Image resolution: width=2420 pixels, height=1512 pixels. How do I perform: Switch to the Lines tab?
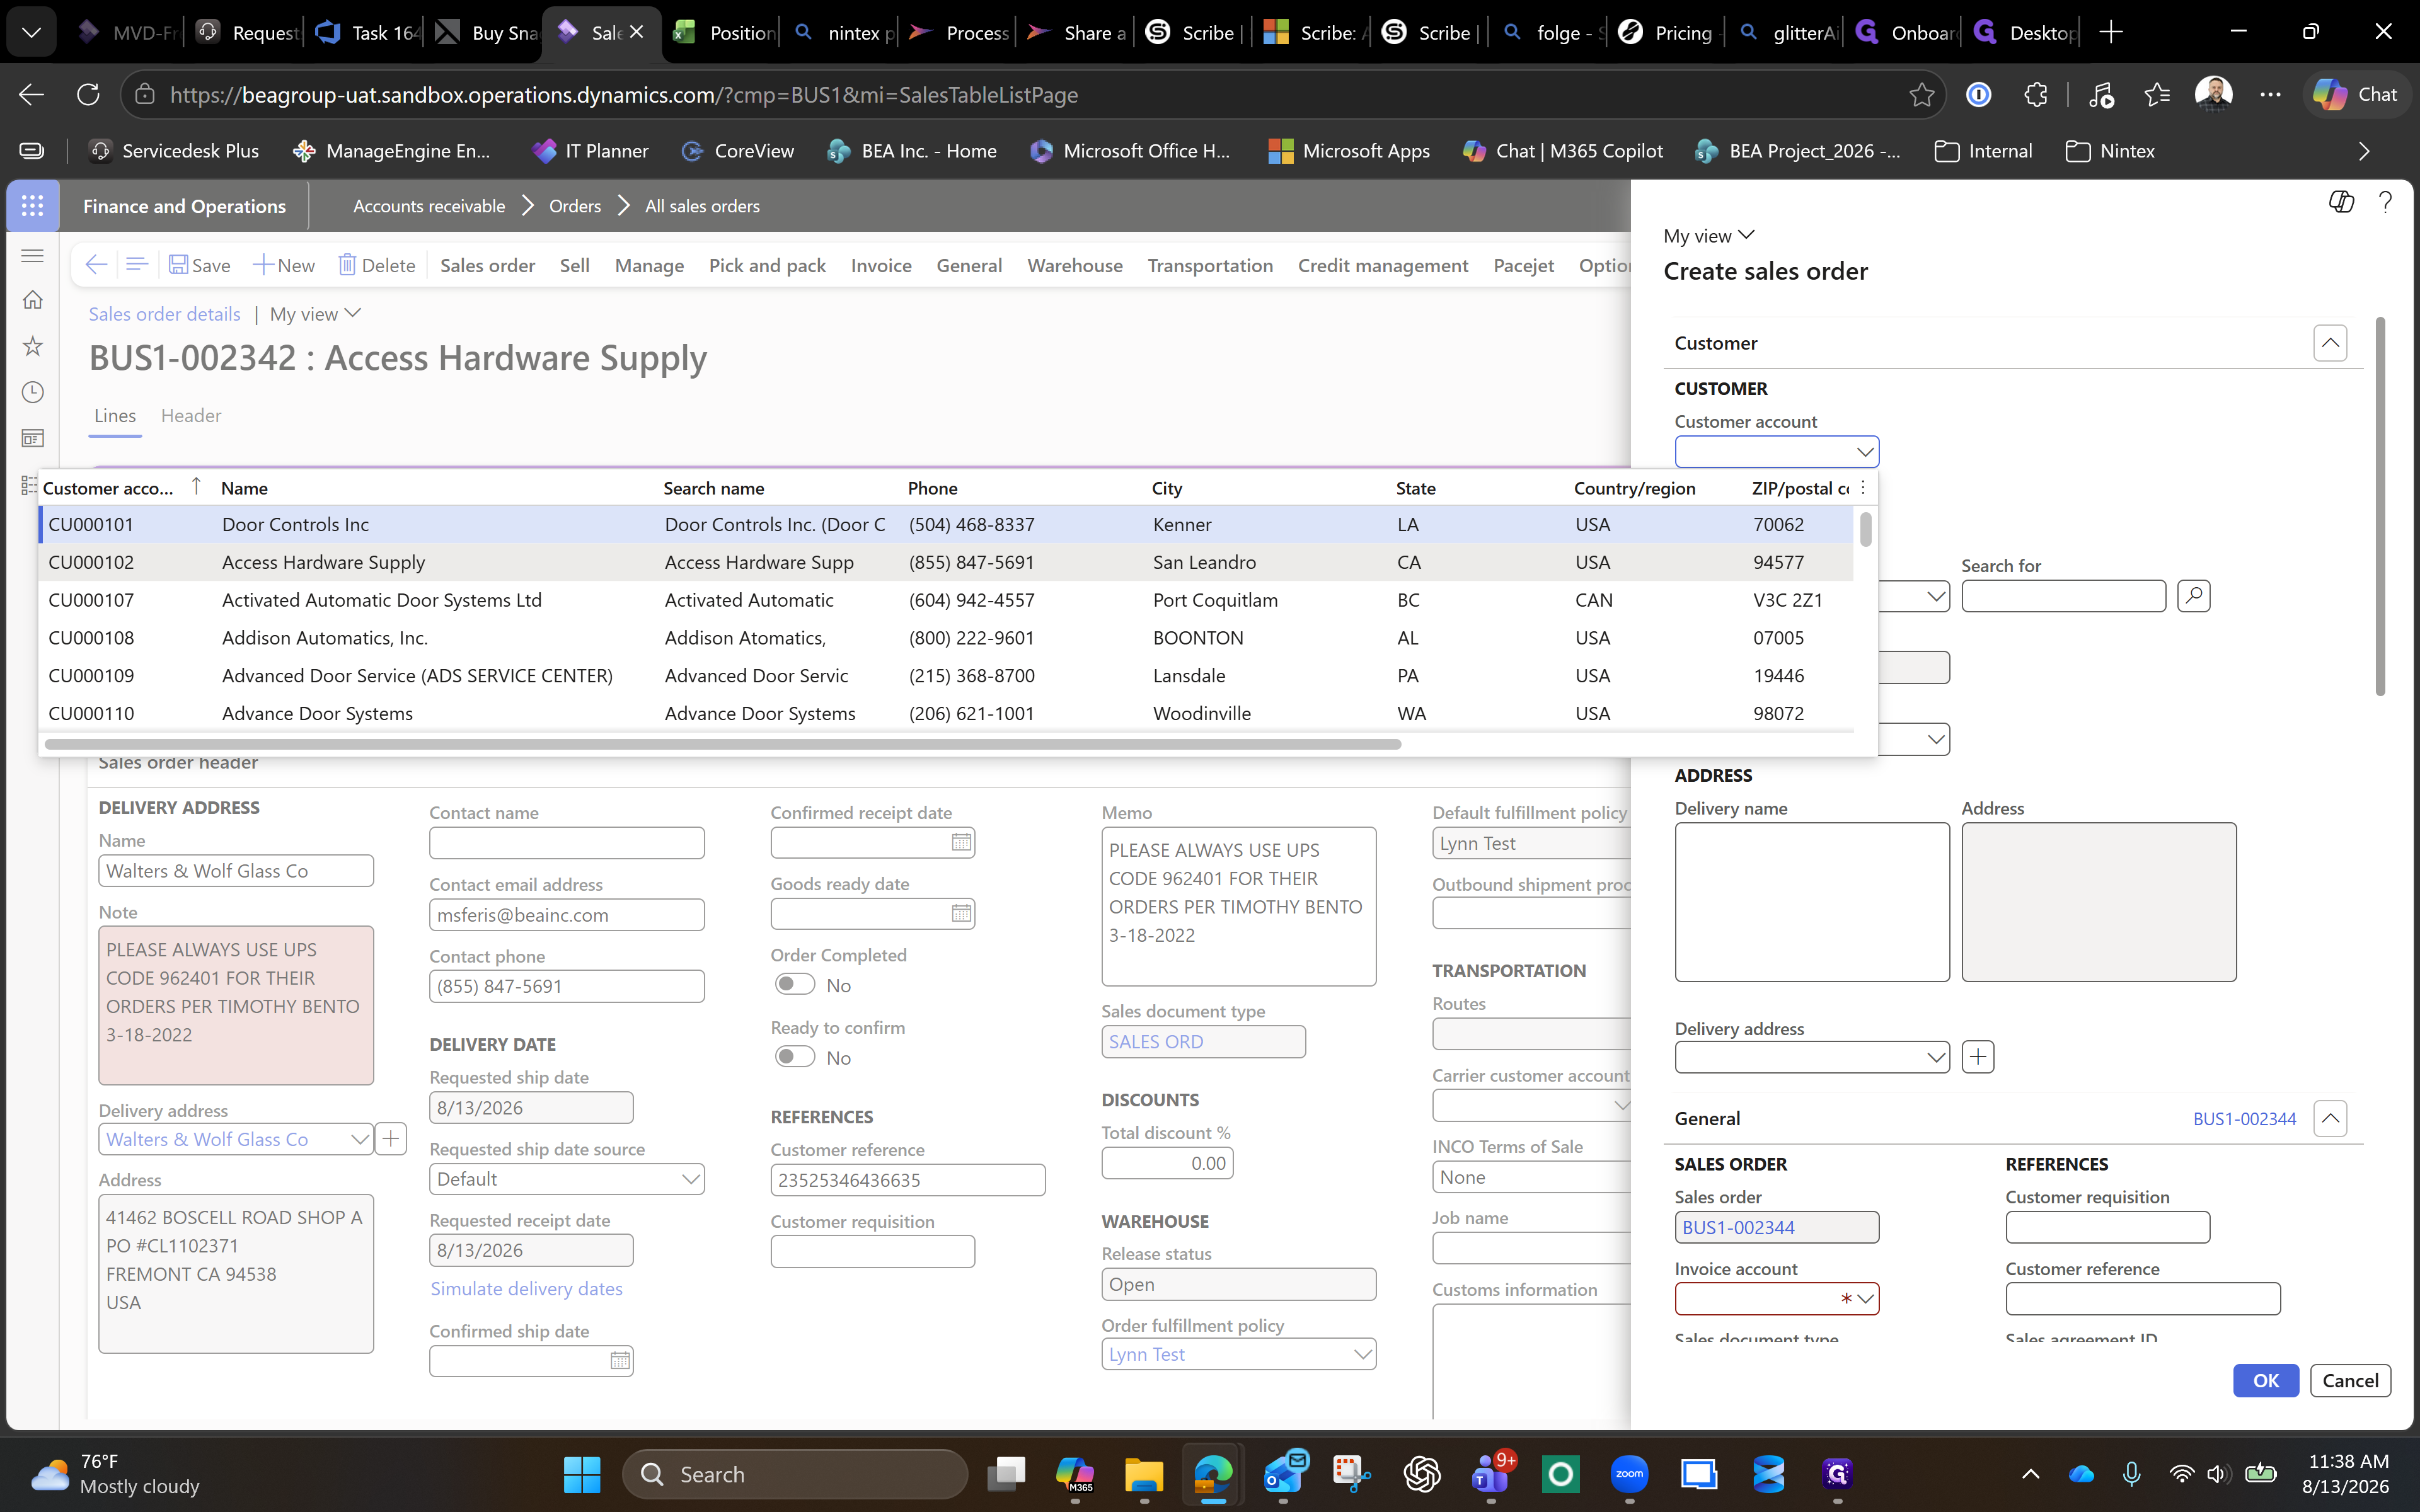115,415
